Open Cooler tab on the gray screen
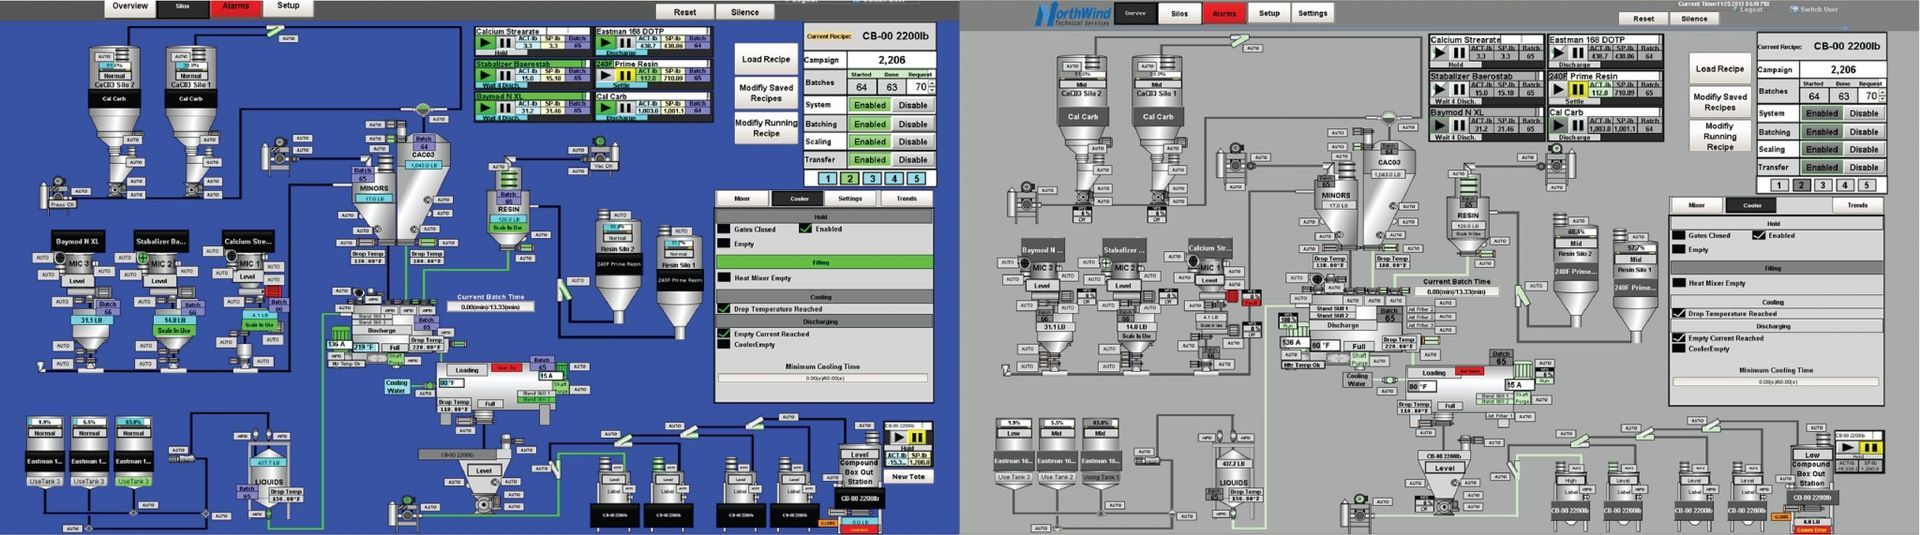Screen dimensions: 1920x535 click(1752, 205)
